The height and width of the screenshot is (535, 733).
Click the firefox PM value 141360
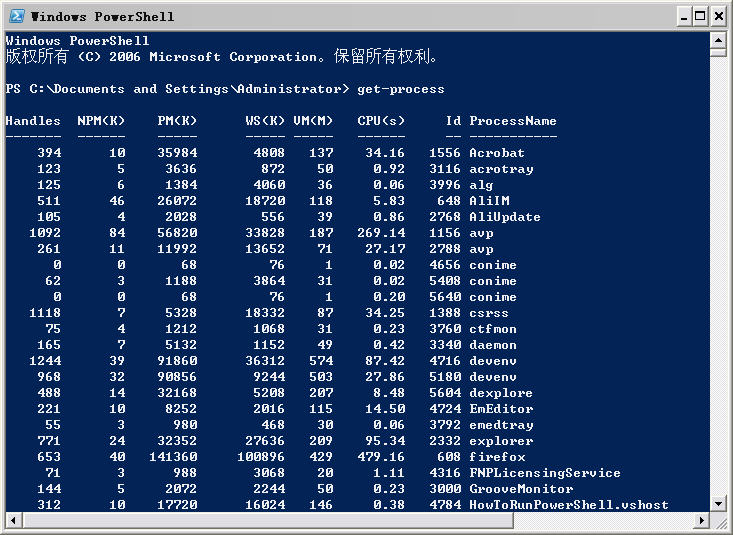(173, 456)
